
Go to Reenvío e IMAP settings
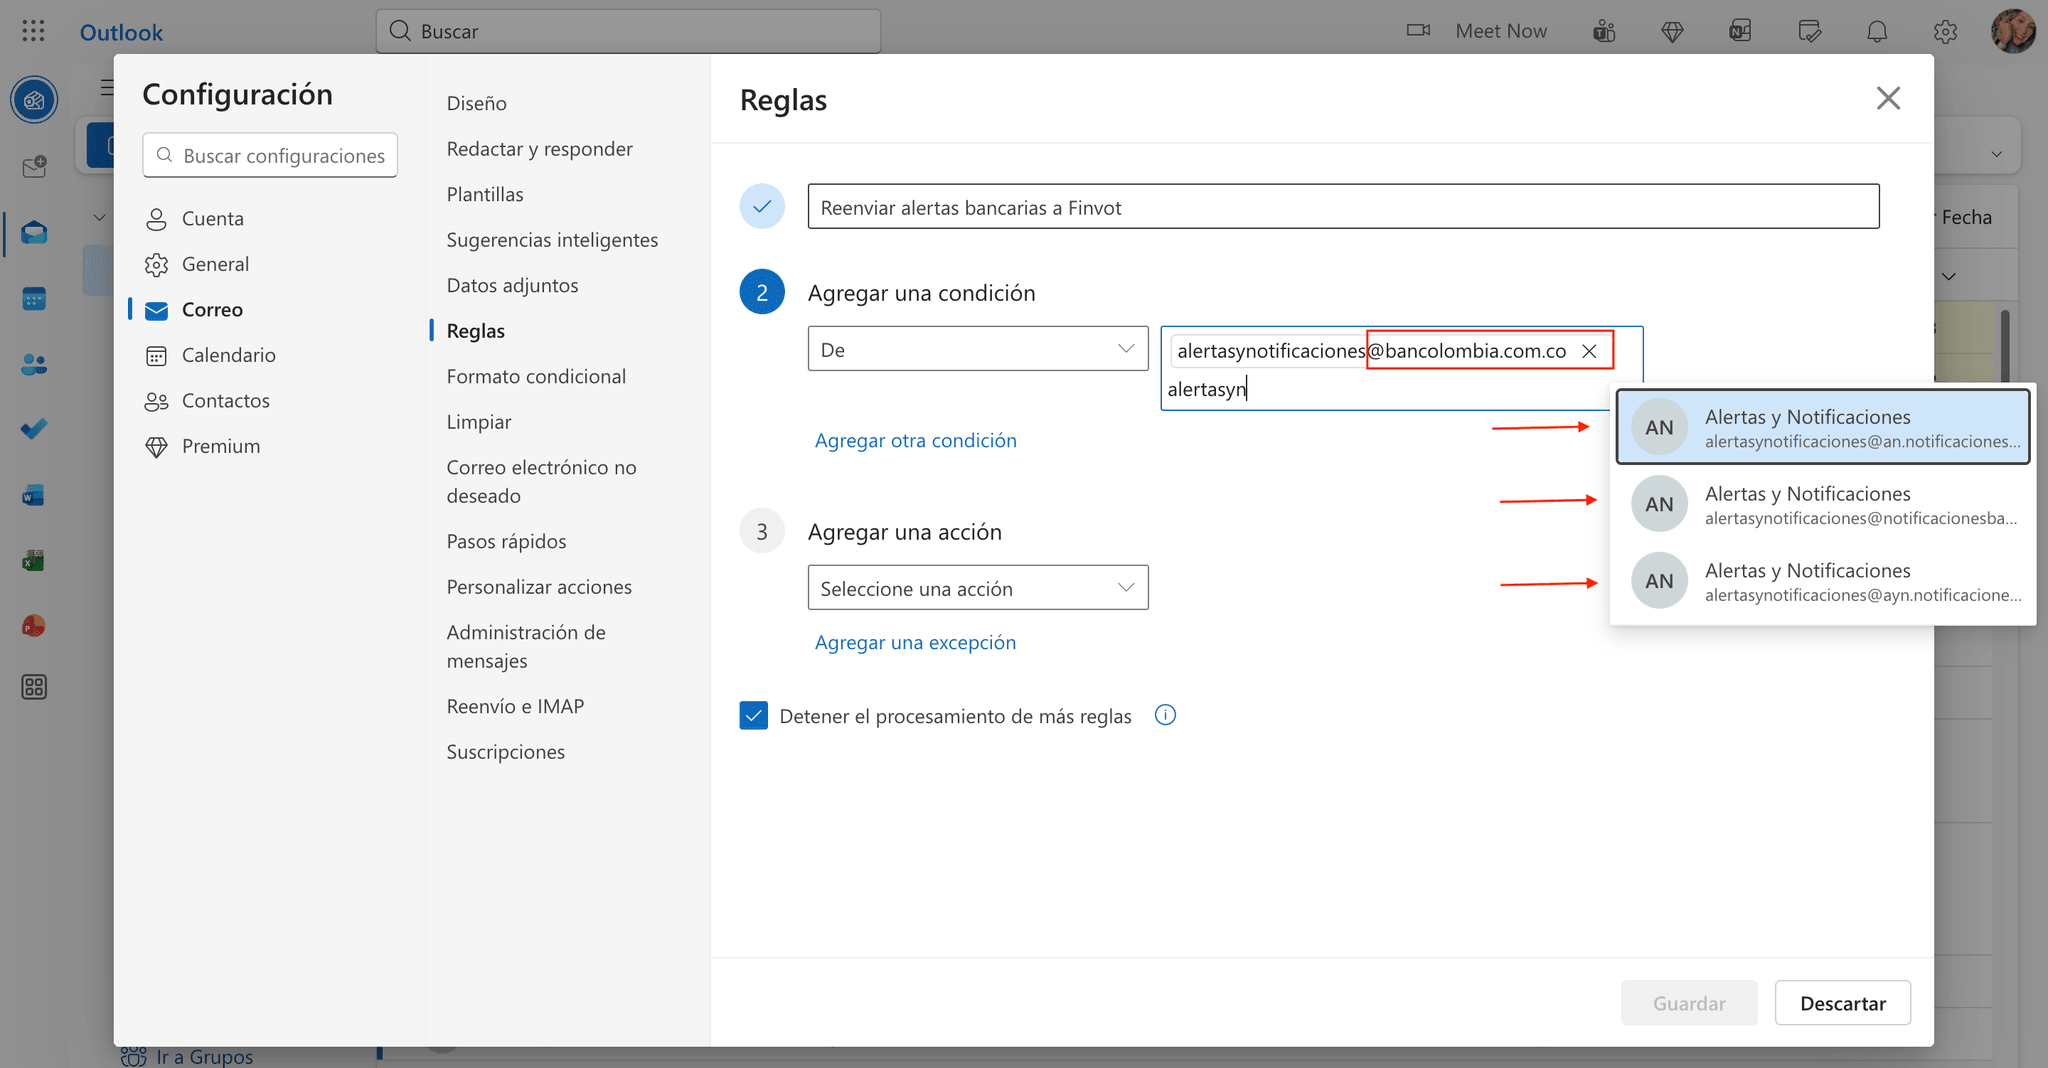[x=515, y=706]
